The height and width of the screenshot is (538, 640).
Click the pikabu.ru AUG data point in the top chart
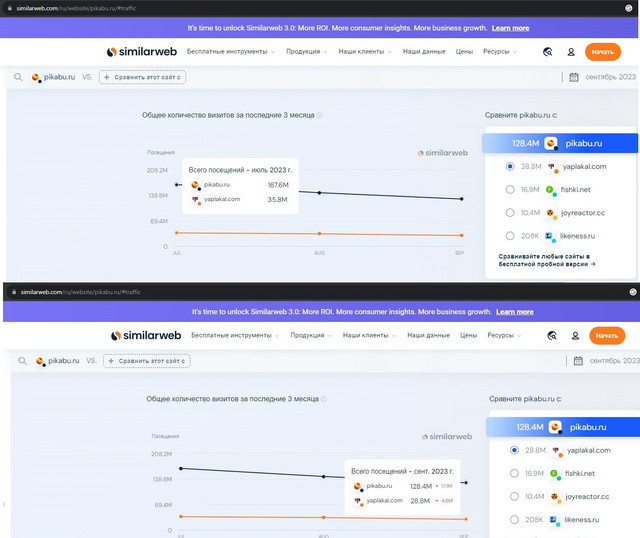[319, 193]
